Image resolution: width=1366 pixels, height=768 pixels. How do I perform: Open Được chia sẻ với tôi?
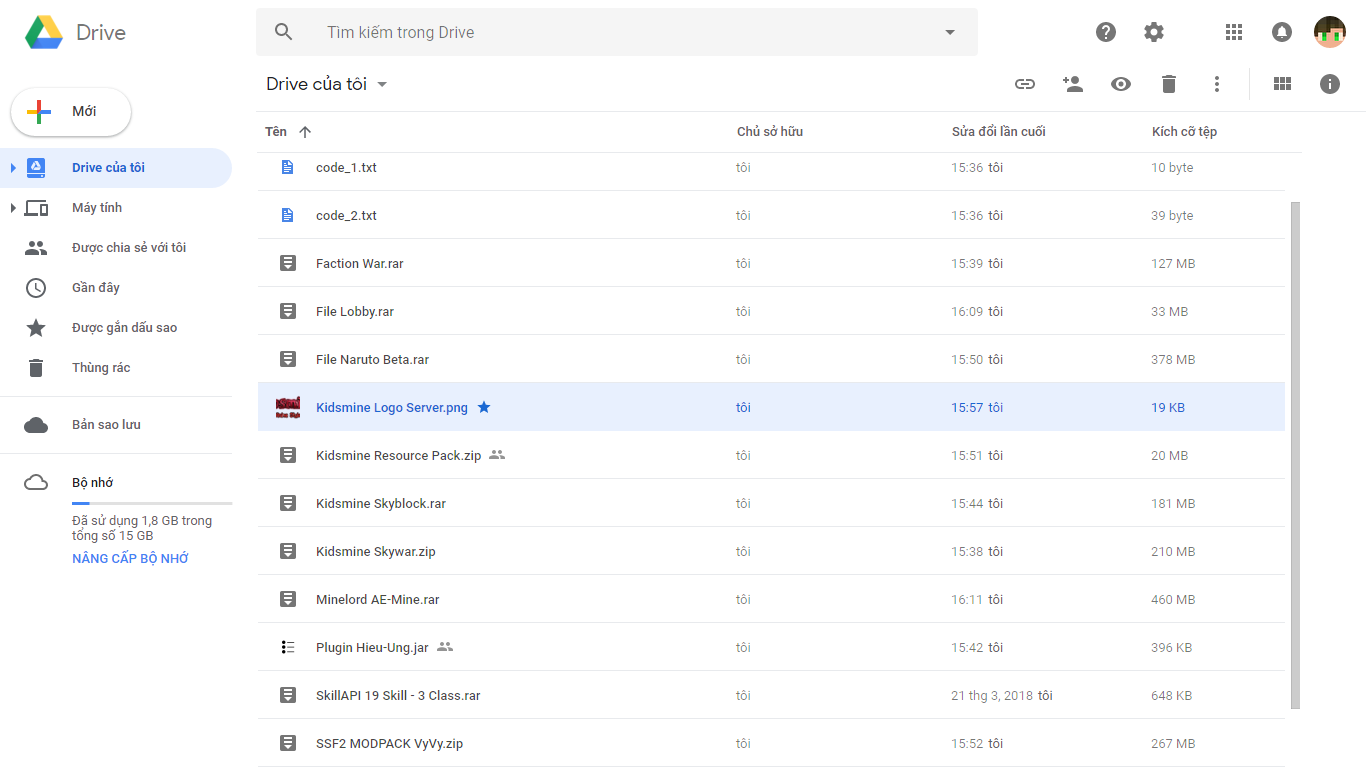pyautogui.click(x=116, y=248)
